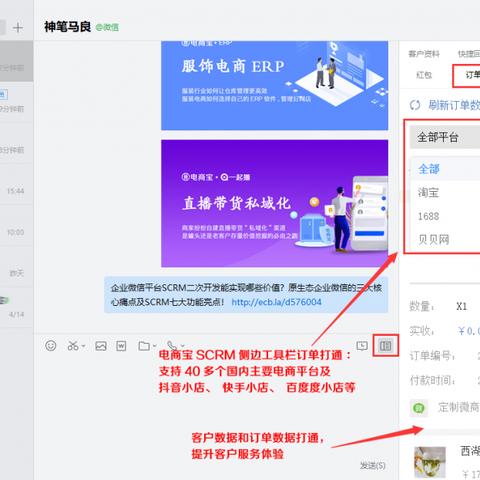Click the 数量 X1 value
The image size is (480, 480).
[x=462, y=306]
